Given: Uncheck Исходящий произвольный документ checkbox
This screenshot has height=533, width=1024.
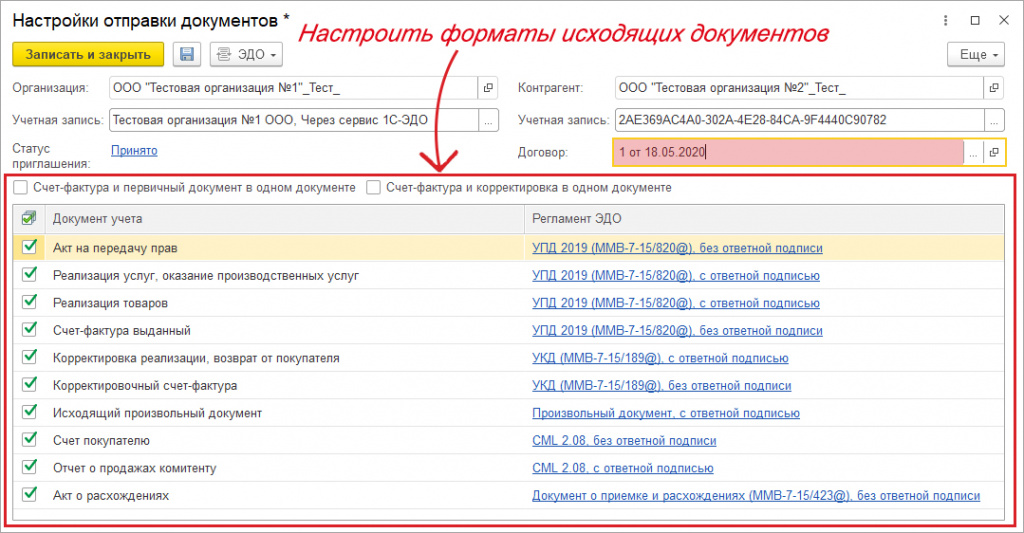Looking at the screenshot, I should (x=29, y=412).
